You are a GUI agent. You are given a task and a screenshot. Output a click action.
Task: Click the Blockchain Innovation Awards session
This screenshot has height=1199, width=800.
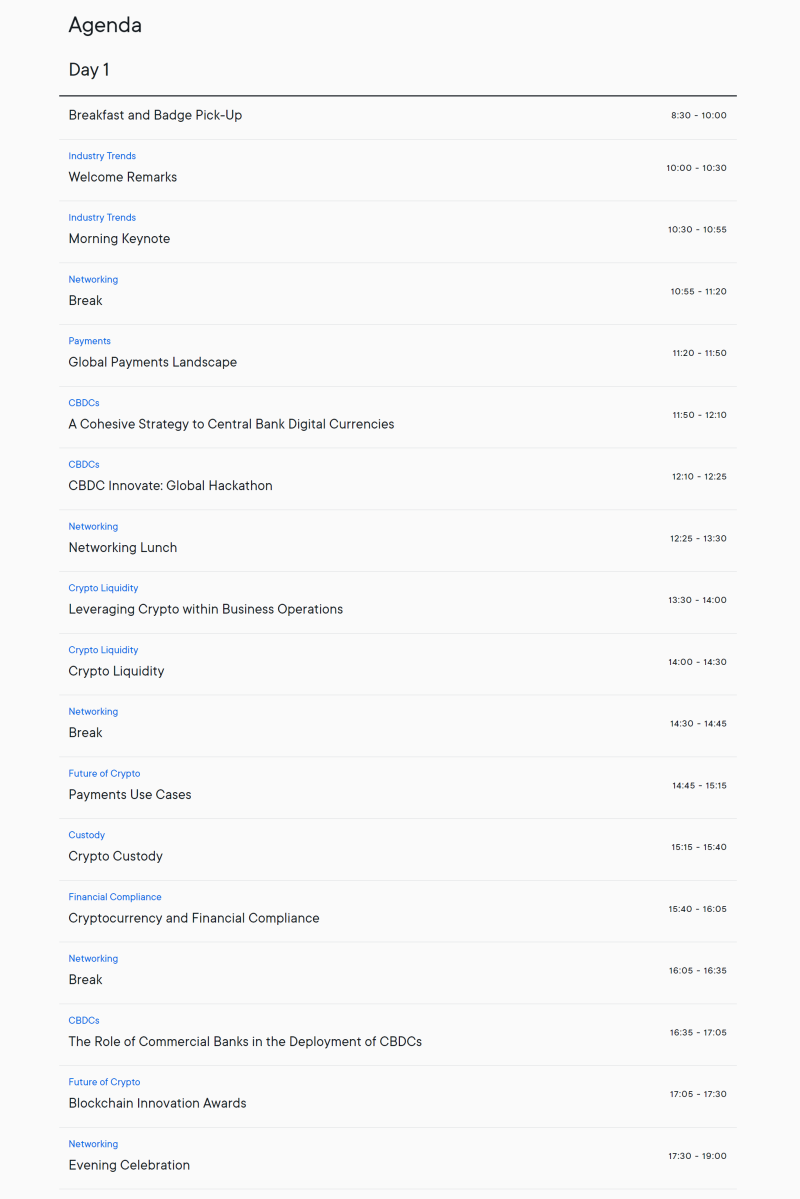click(157, 1103)
